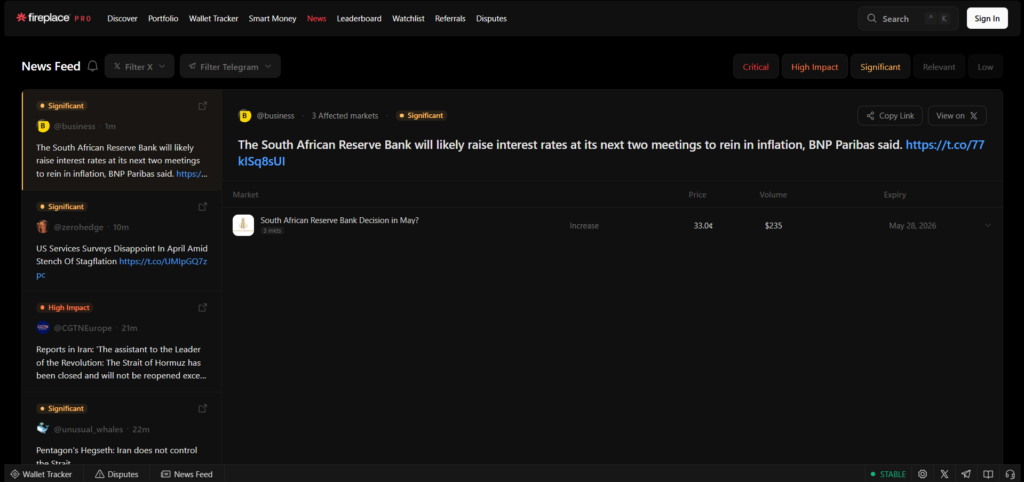Toggle the Critical severity filter
This screenshot has height=482, width=1024.
point(756,67)
